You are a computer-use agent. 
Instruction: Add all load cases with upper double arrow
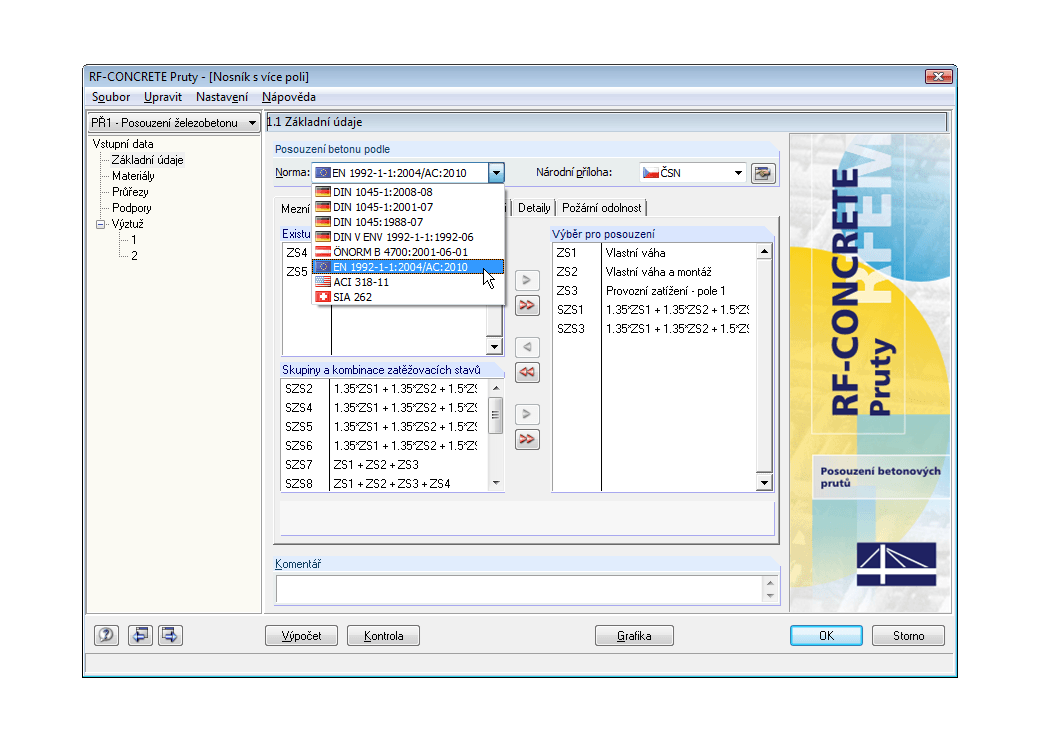pyautogui.click(x=527, y=305)
